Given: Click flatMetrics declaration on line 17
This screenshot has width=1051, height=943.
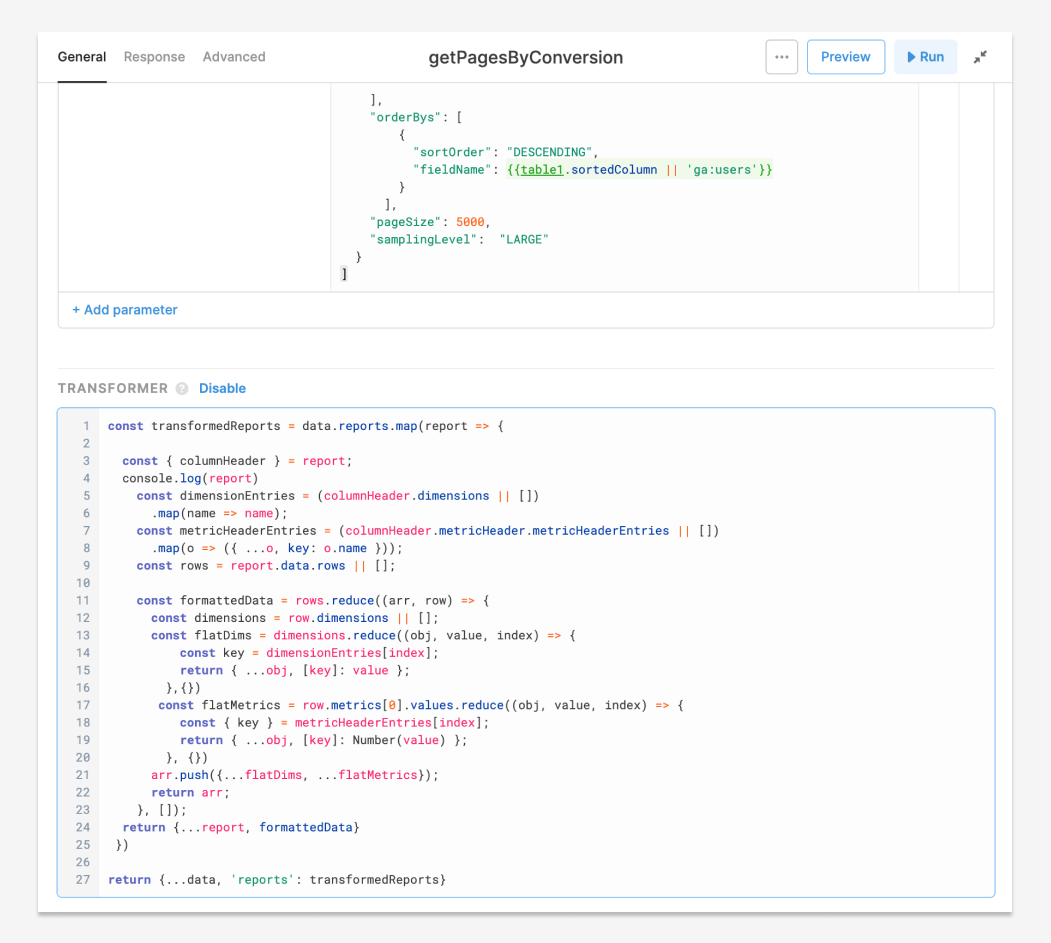Looking at the screenshot, I should pos(421,705).
